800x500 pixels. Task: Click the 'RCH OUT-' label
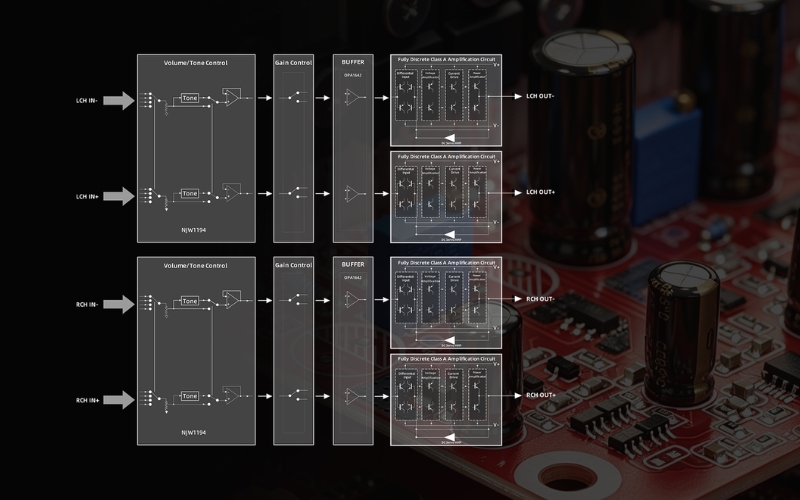(540, 299)
